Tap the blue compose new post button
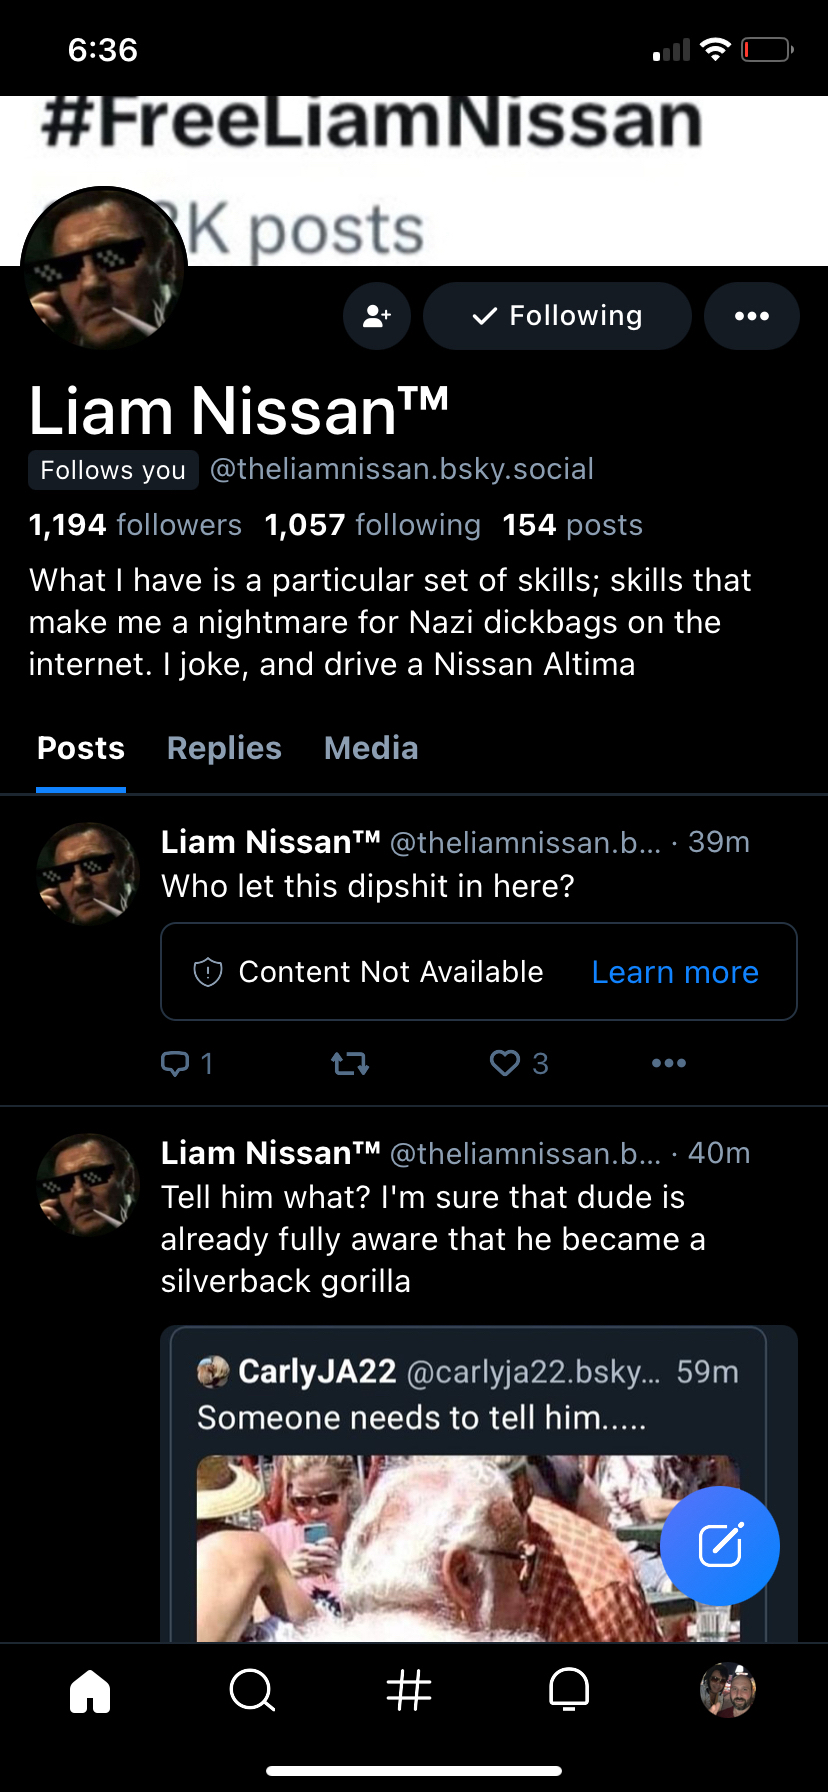 click(x=719, y=1546)
